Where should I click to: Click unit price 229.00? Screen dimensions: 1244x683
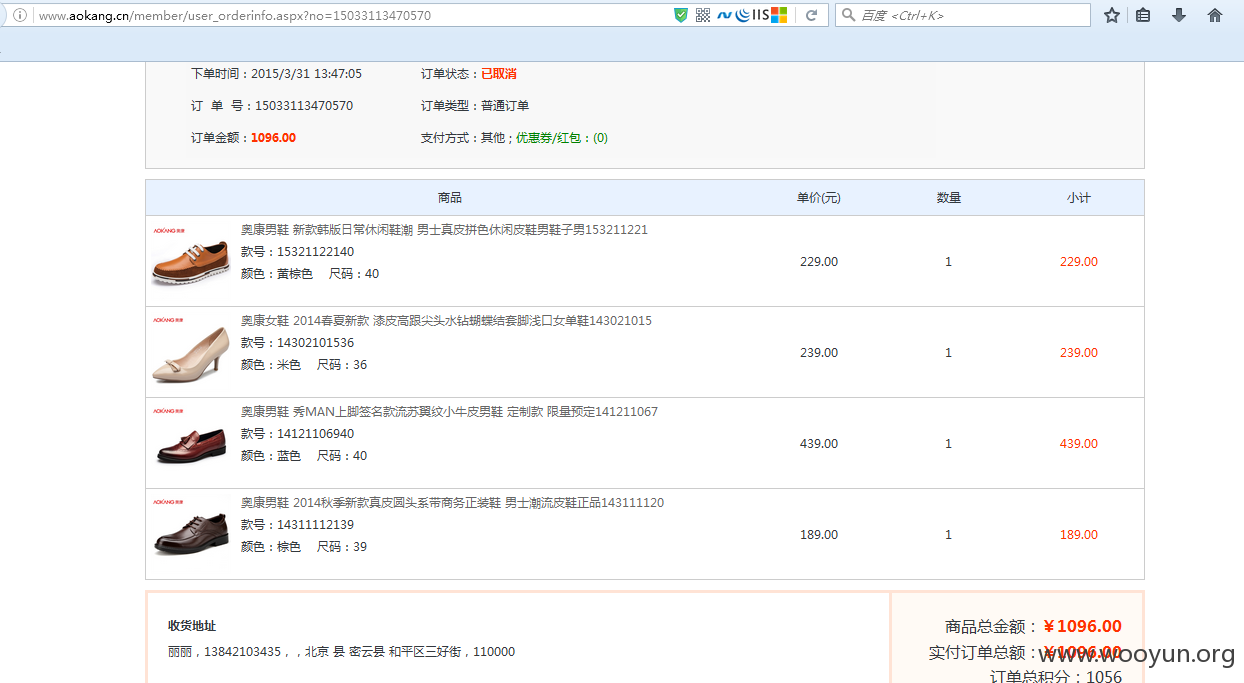coord(819,262)
